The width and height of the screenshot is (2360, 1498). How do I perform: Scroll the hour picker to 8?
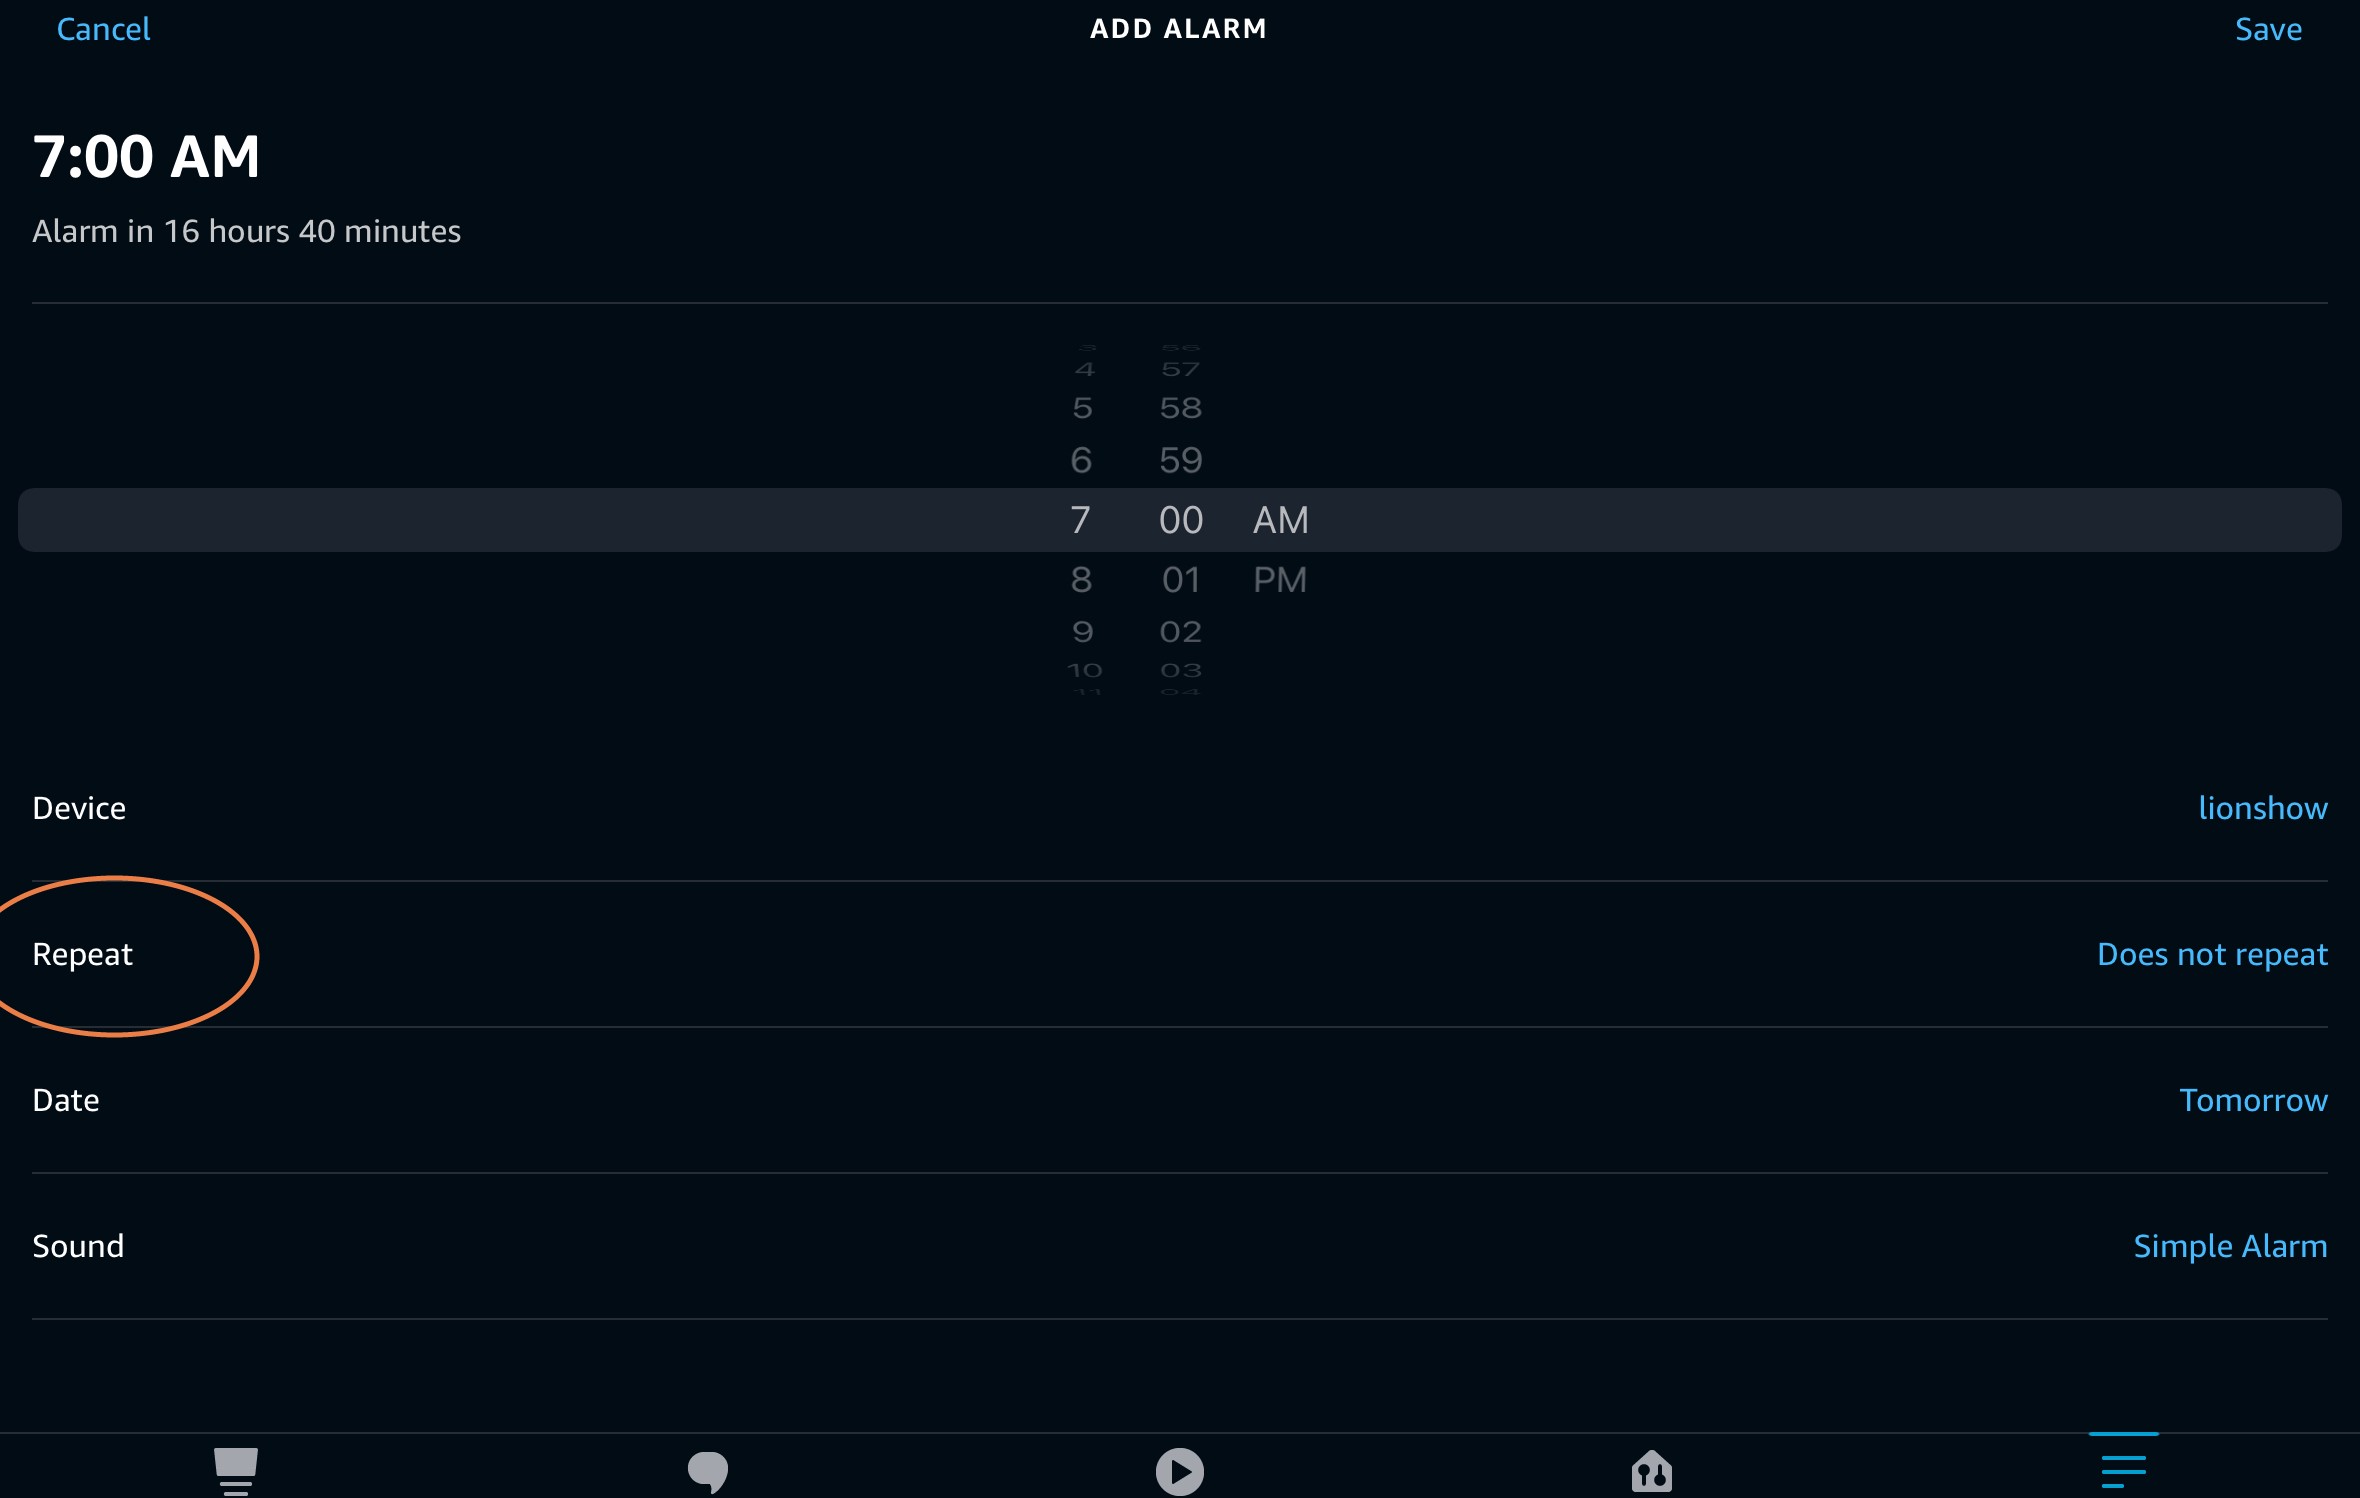point(1079,578)
